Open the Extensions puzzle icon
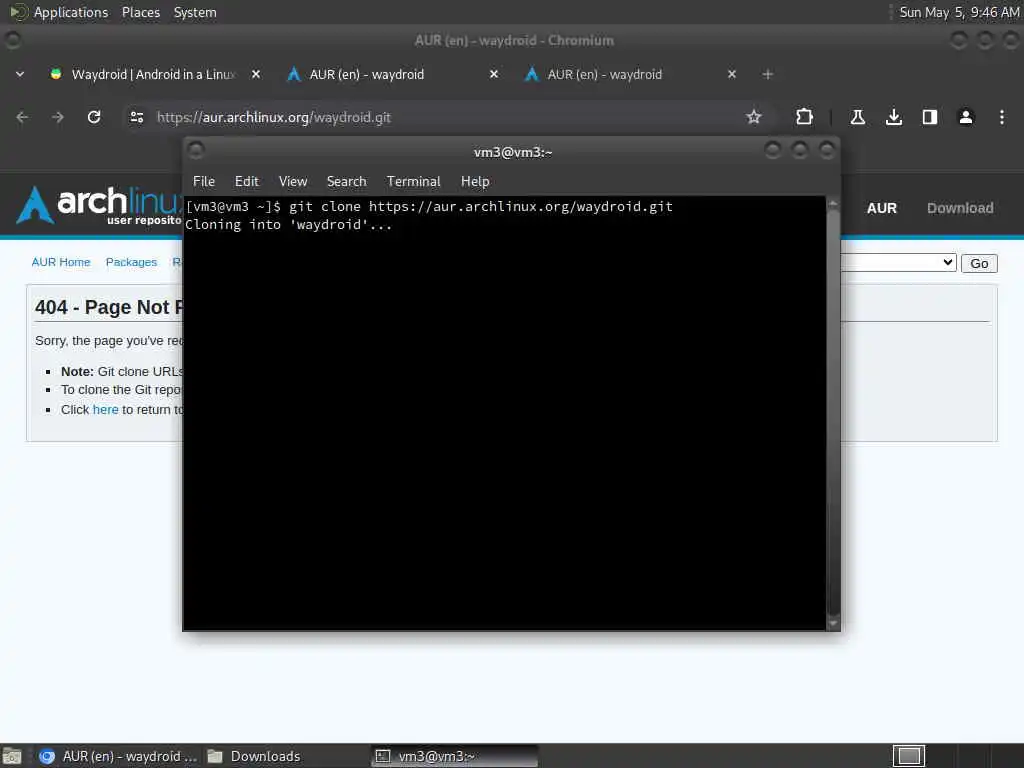The width and height of the screenshot is (1024, 768). point(804,117)
